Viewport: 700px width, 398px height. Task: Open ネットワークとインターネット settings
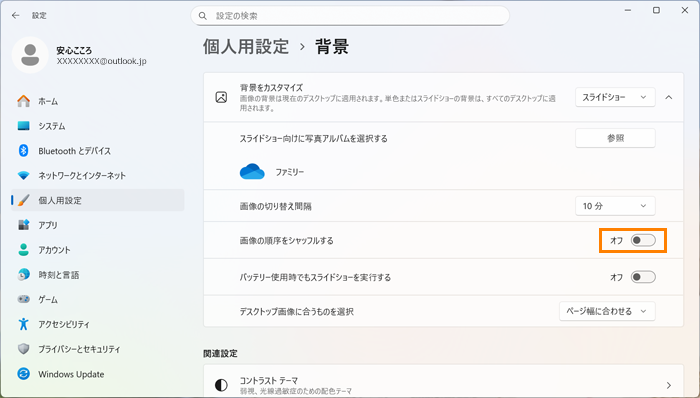(98, 175)
